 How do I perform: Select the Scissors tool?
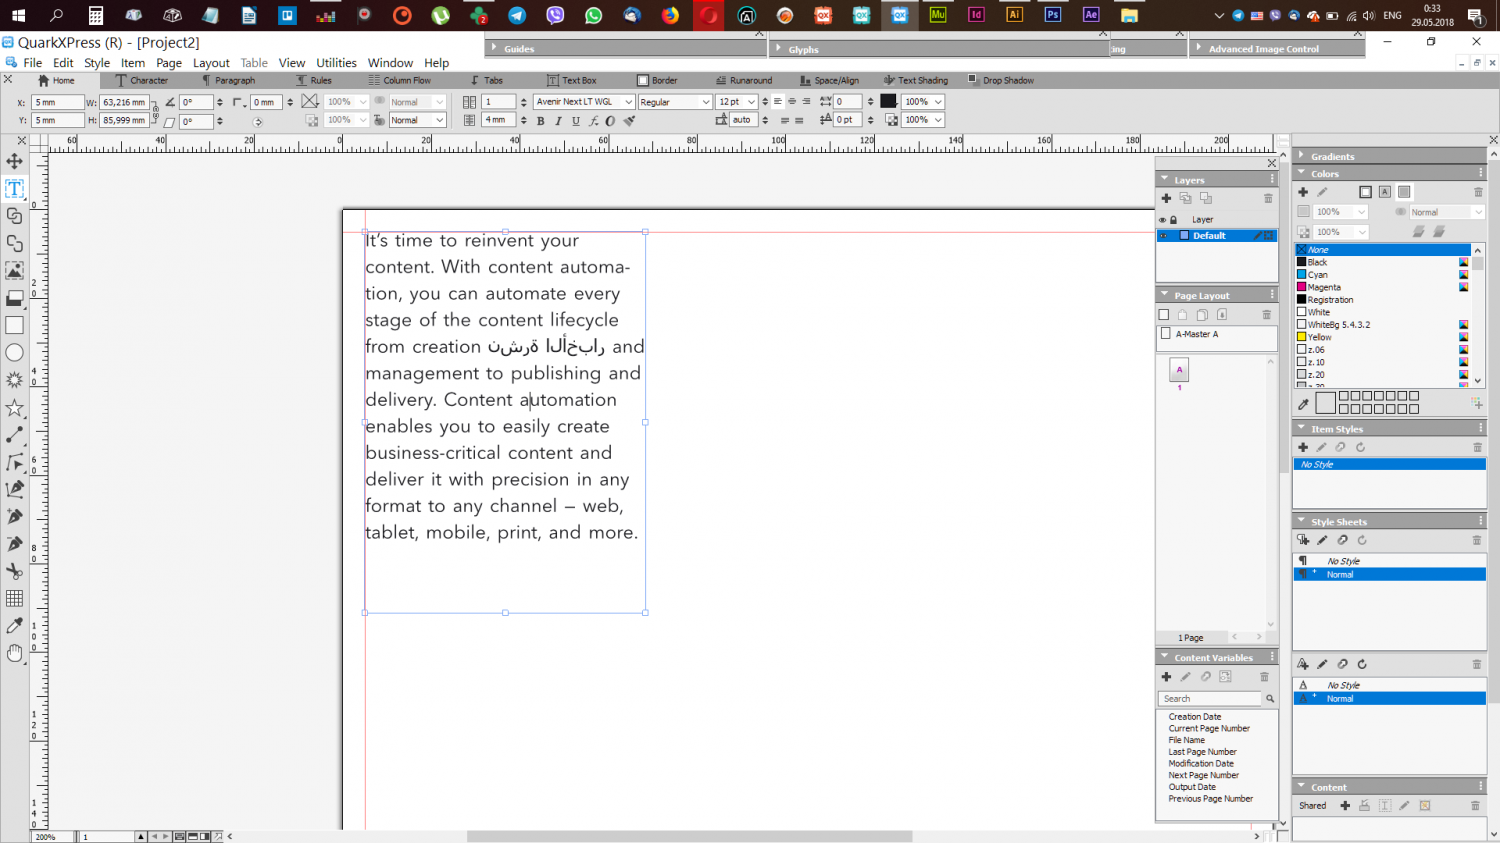pyautogui.click(x=14, y=571)
